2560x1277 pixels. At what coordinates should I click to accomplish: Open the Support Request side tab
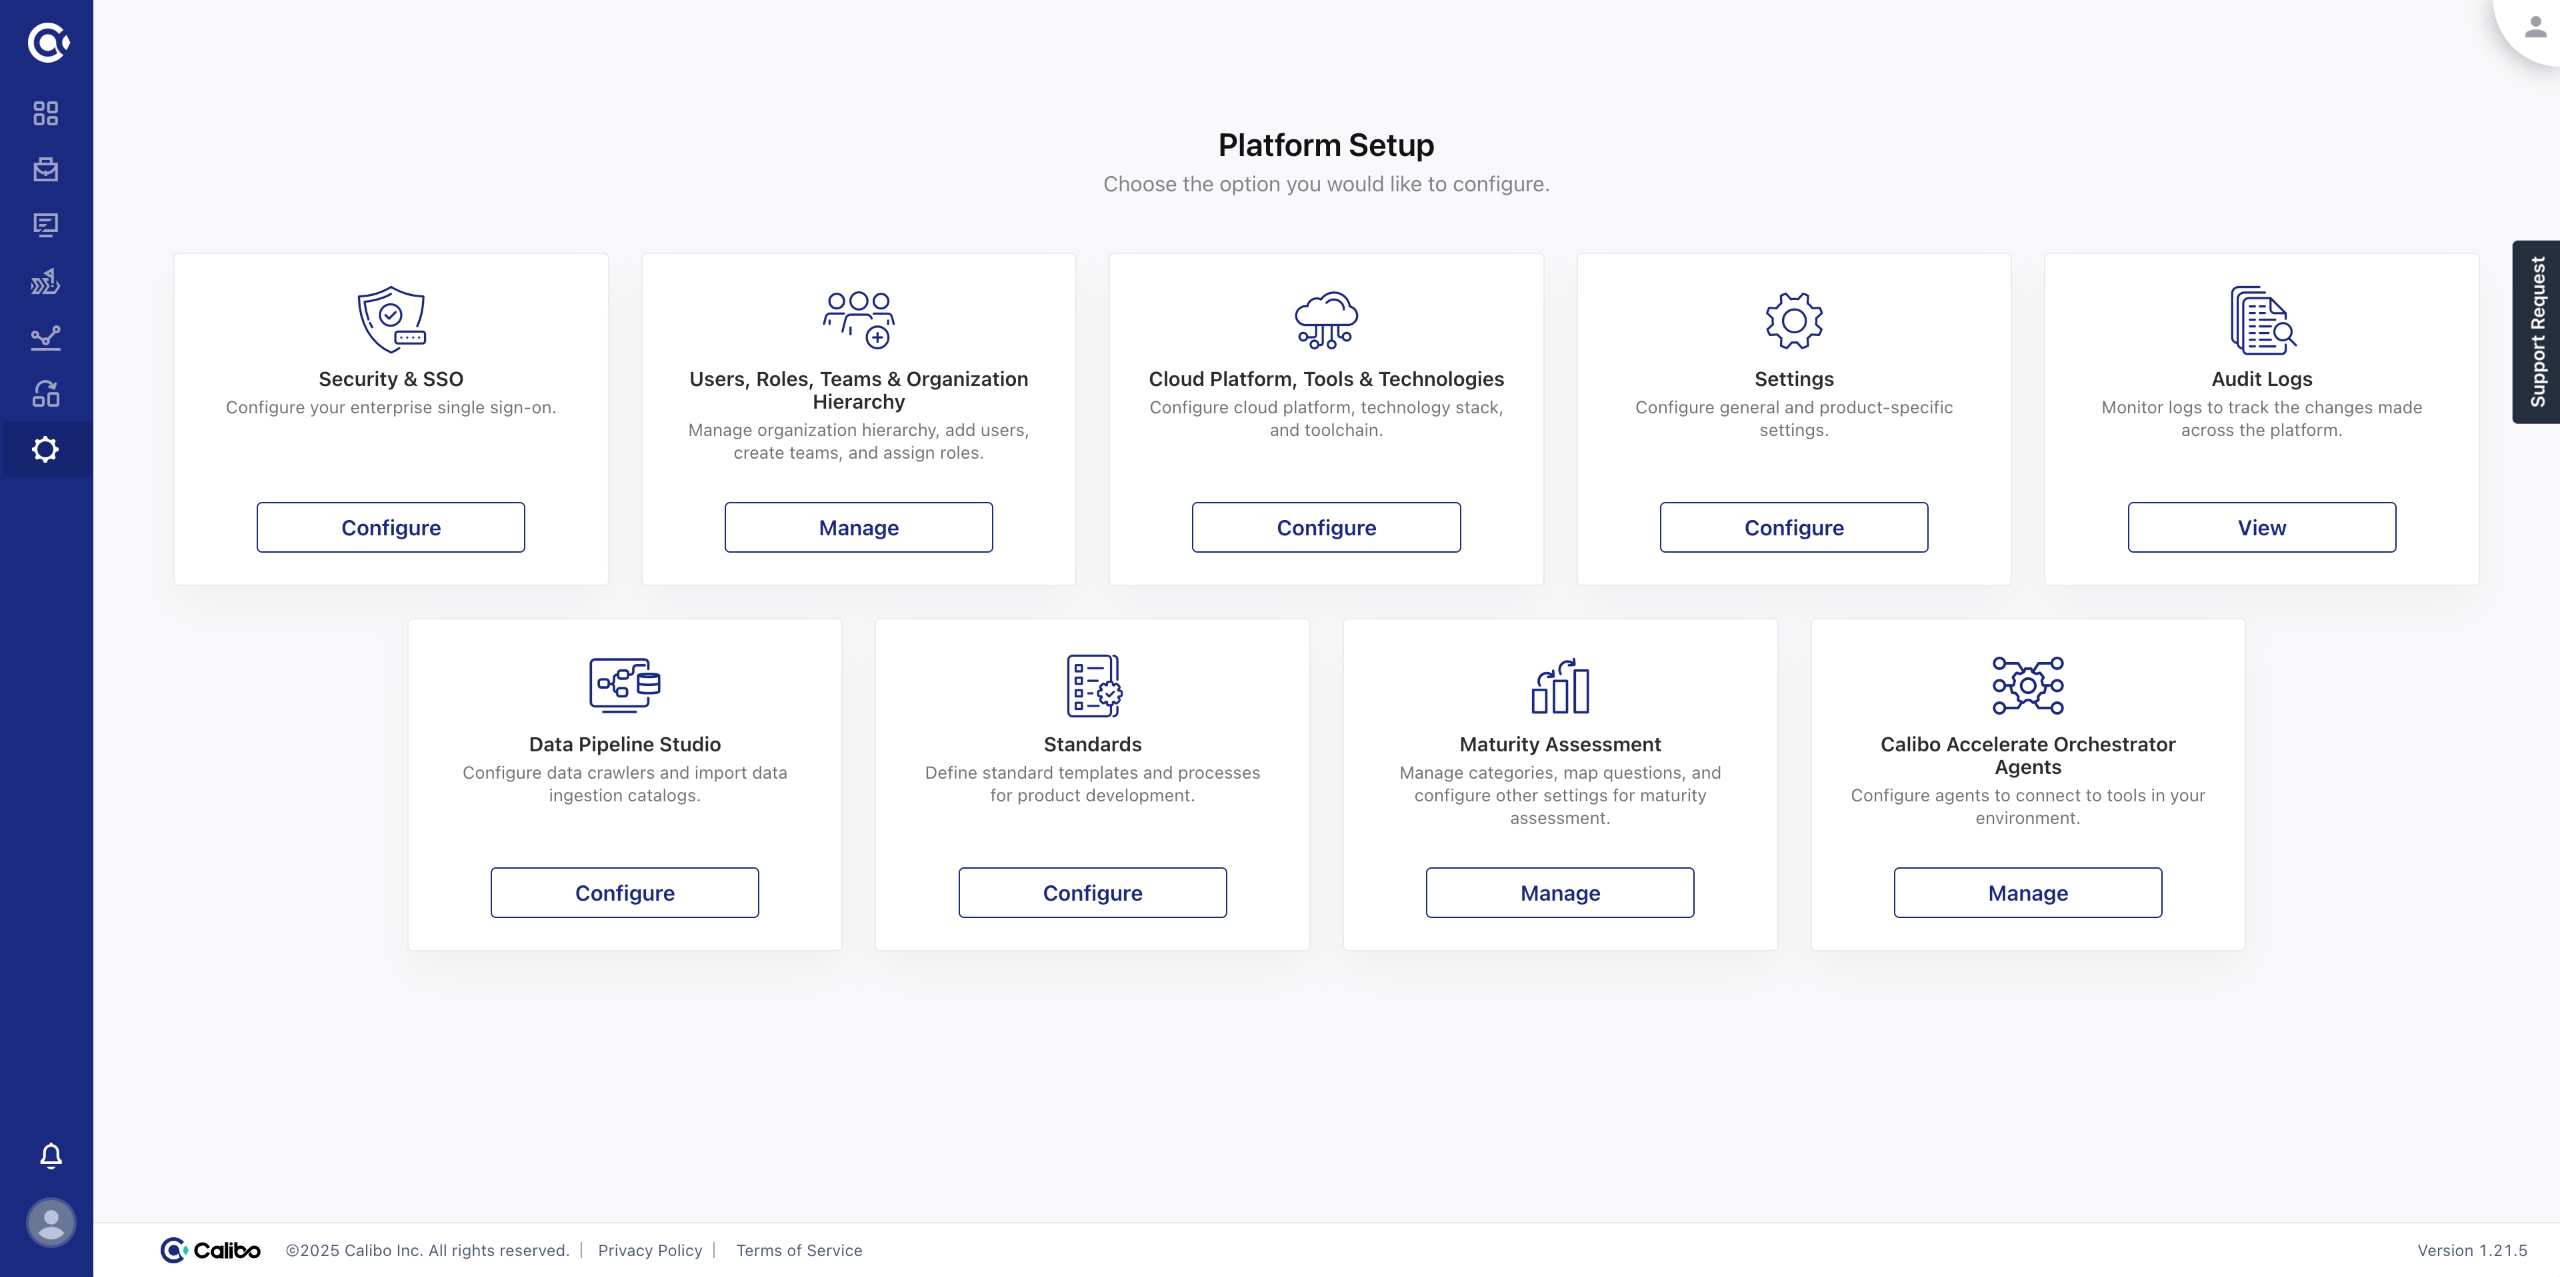pos(2537,332)
